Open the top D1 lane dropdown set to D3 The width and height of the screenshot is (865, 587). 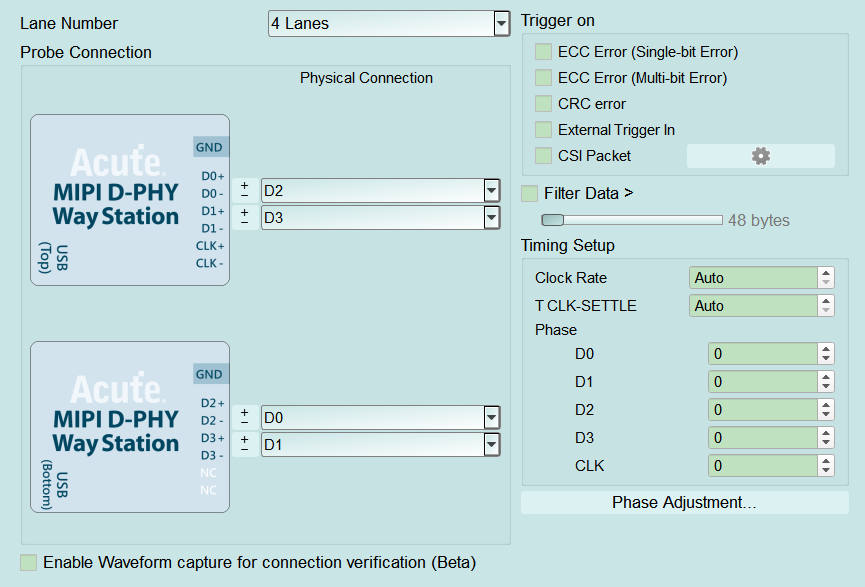tap(381, 218)
